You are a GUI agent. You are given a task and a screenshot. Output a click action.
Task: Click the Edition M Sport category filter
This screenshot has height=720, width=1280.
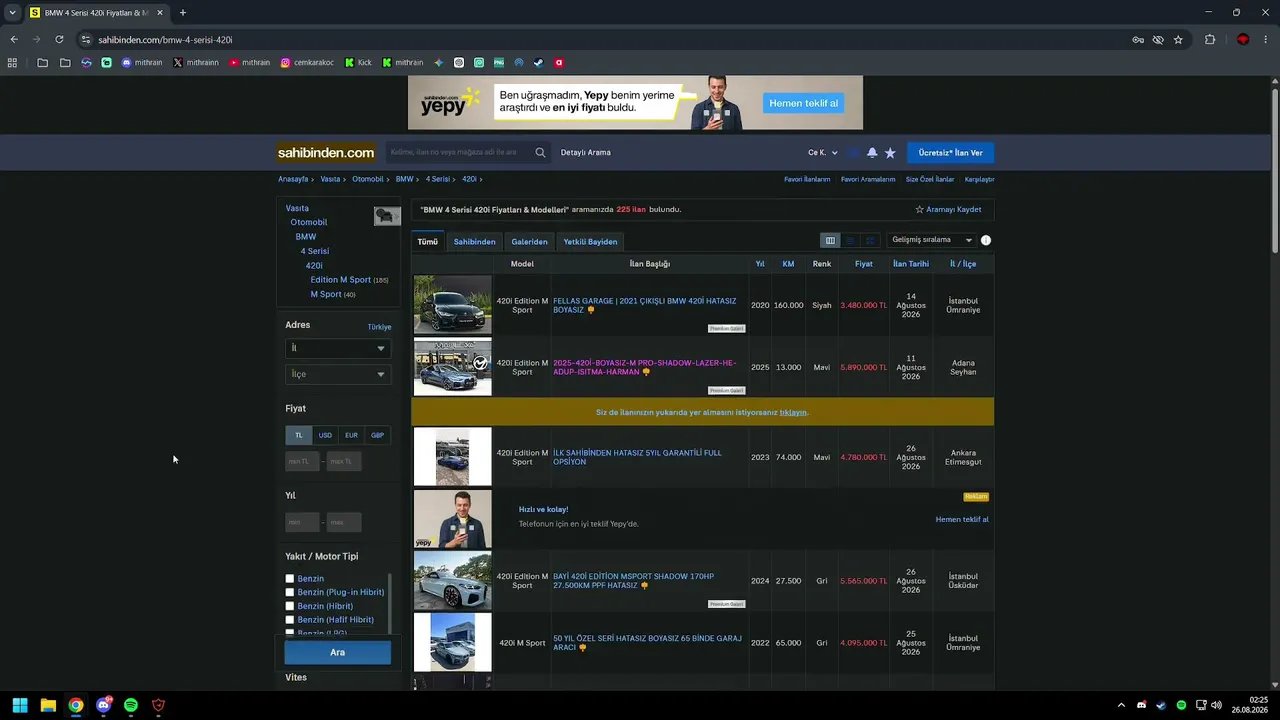pos(341,280)
